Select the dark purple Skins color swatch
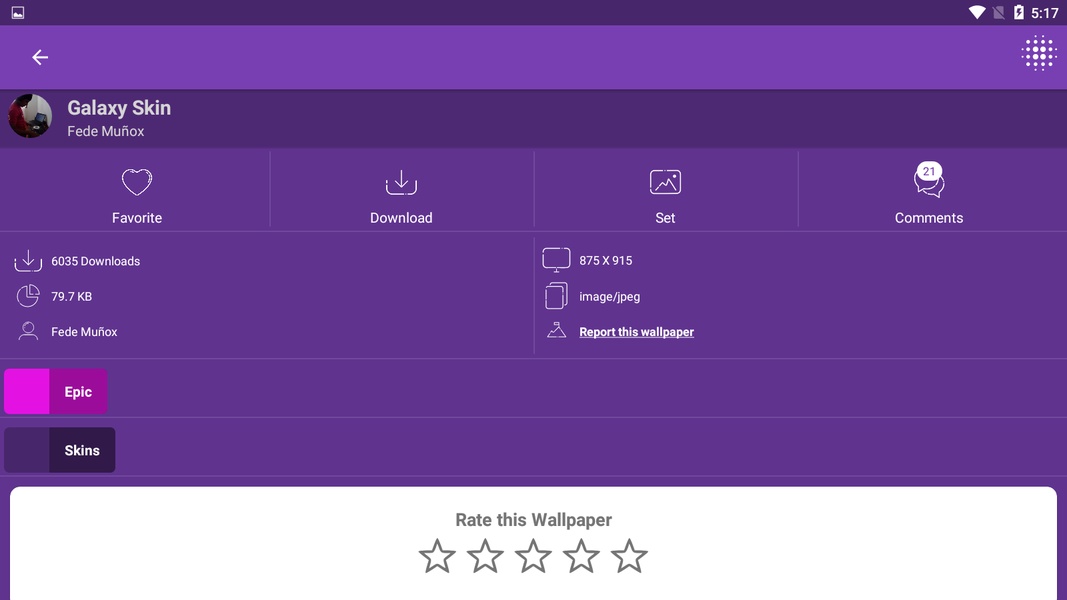 click(27, 450)
